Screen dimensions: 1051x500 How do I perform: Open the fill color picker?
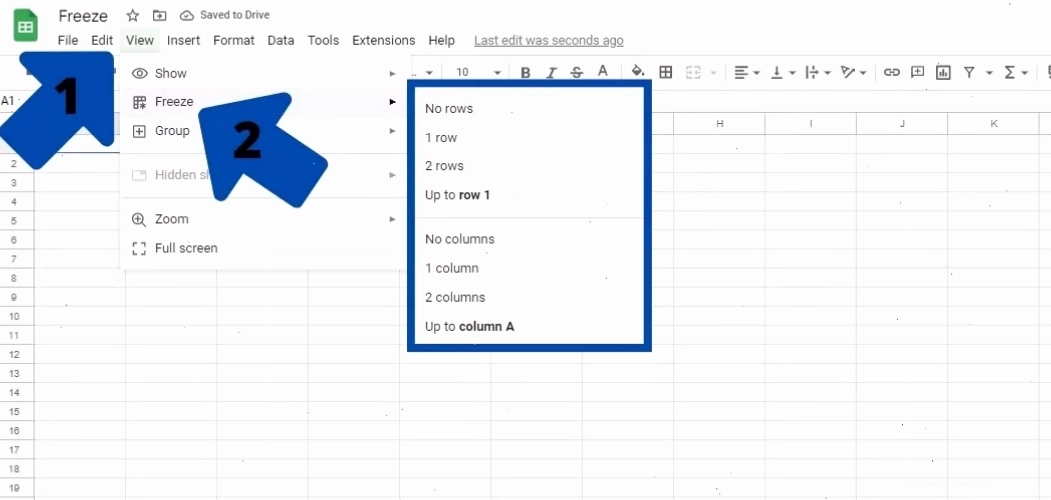tap(638, 72)
